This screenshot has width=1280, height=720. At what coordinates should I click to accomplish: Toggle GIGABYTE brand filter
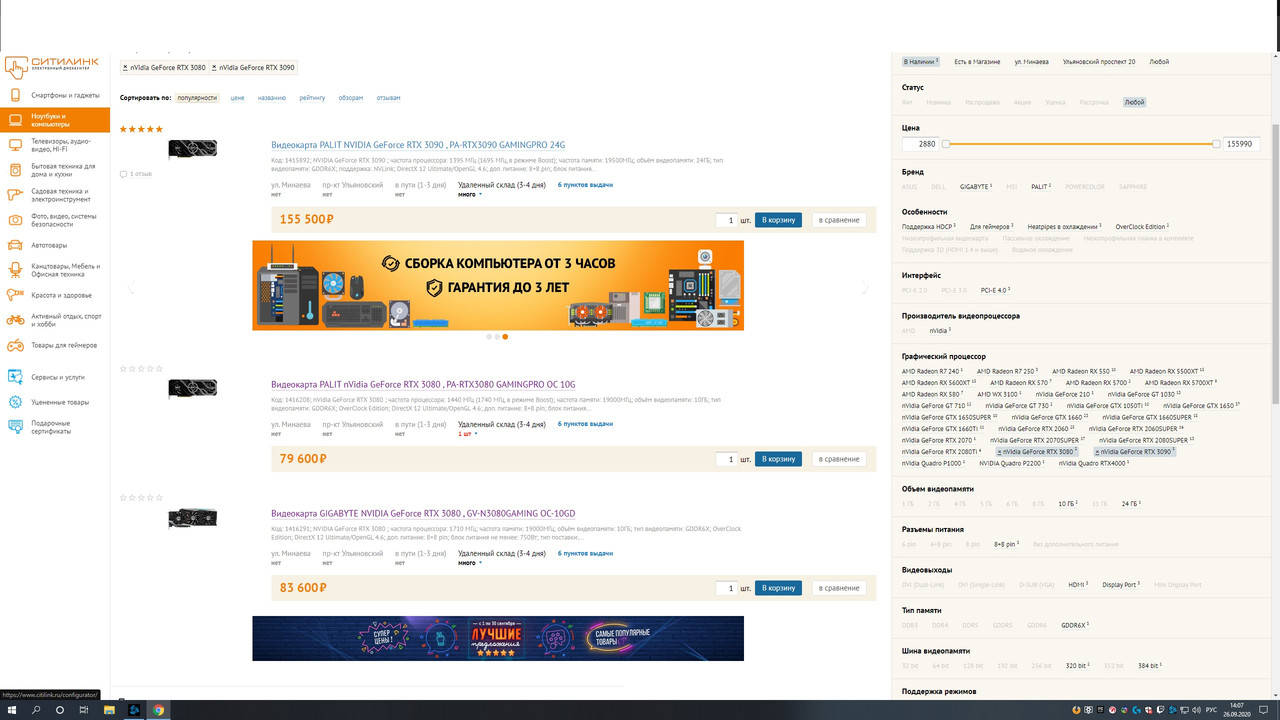click(x=975, y=187)
